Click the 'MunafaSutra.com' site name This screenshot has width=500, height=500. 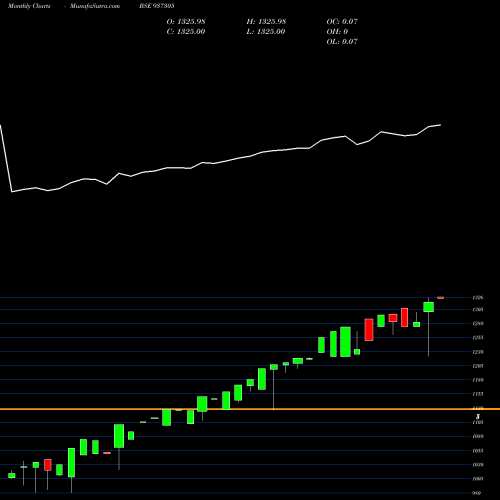coord(95,6)
